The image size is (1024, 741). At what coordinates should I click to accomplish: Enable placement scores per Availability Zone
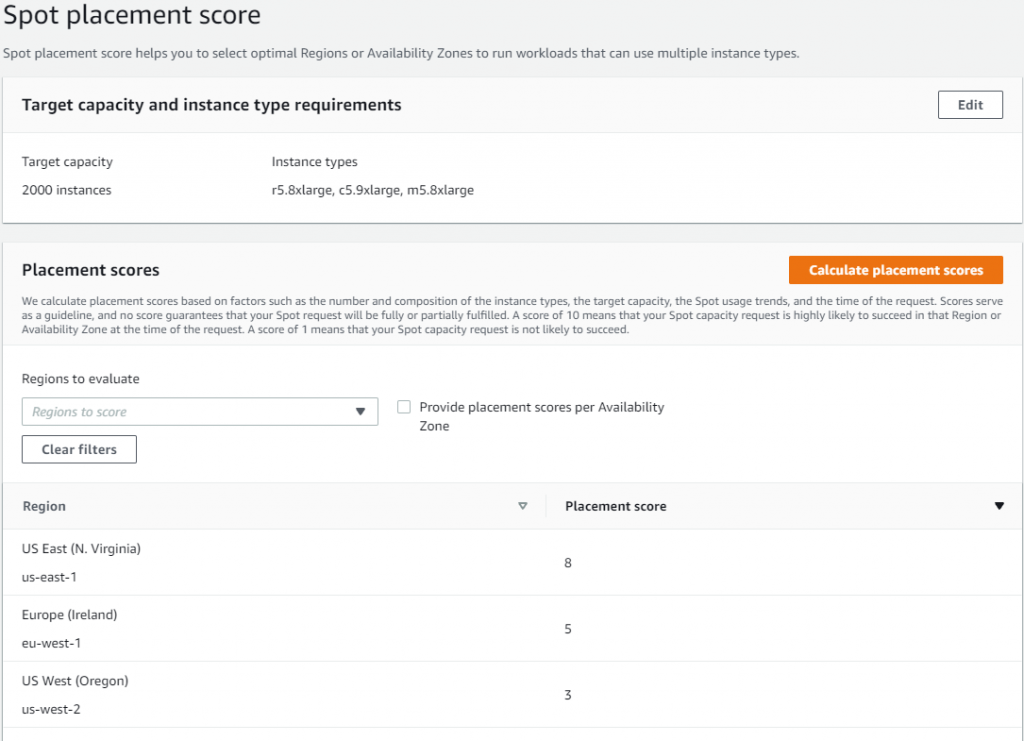click(x=404, y=407)
